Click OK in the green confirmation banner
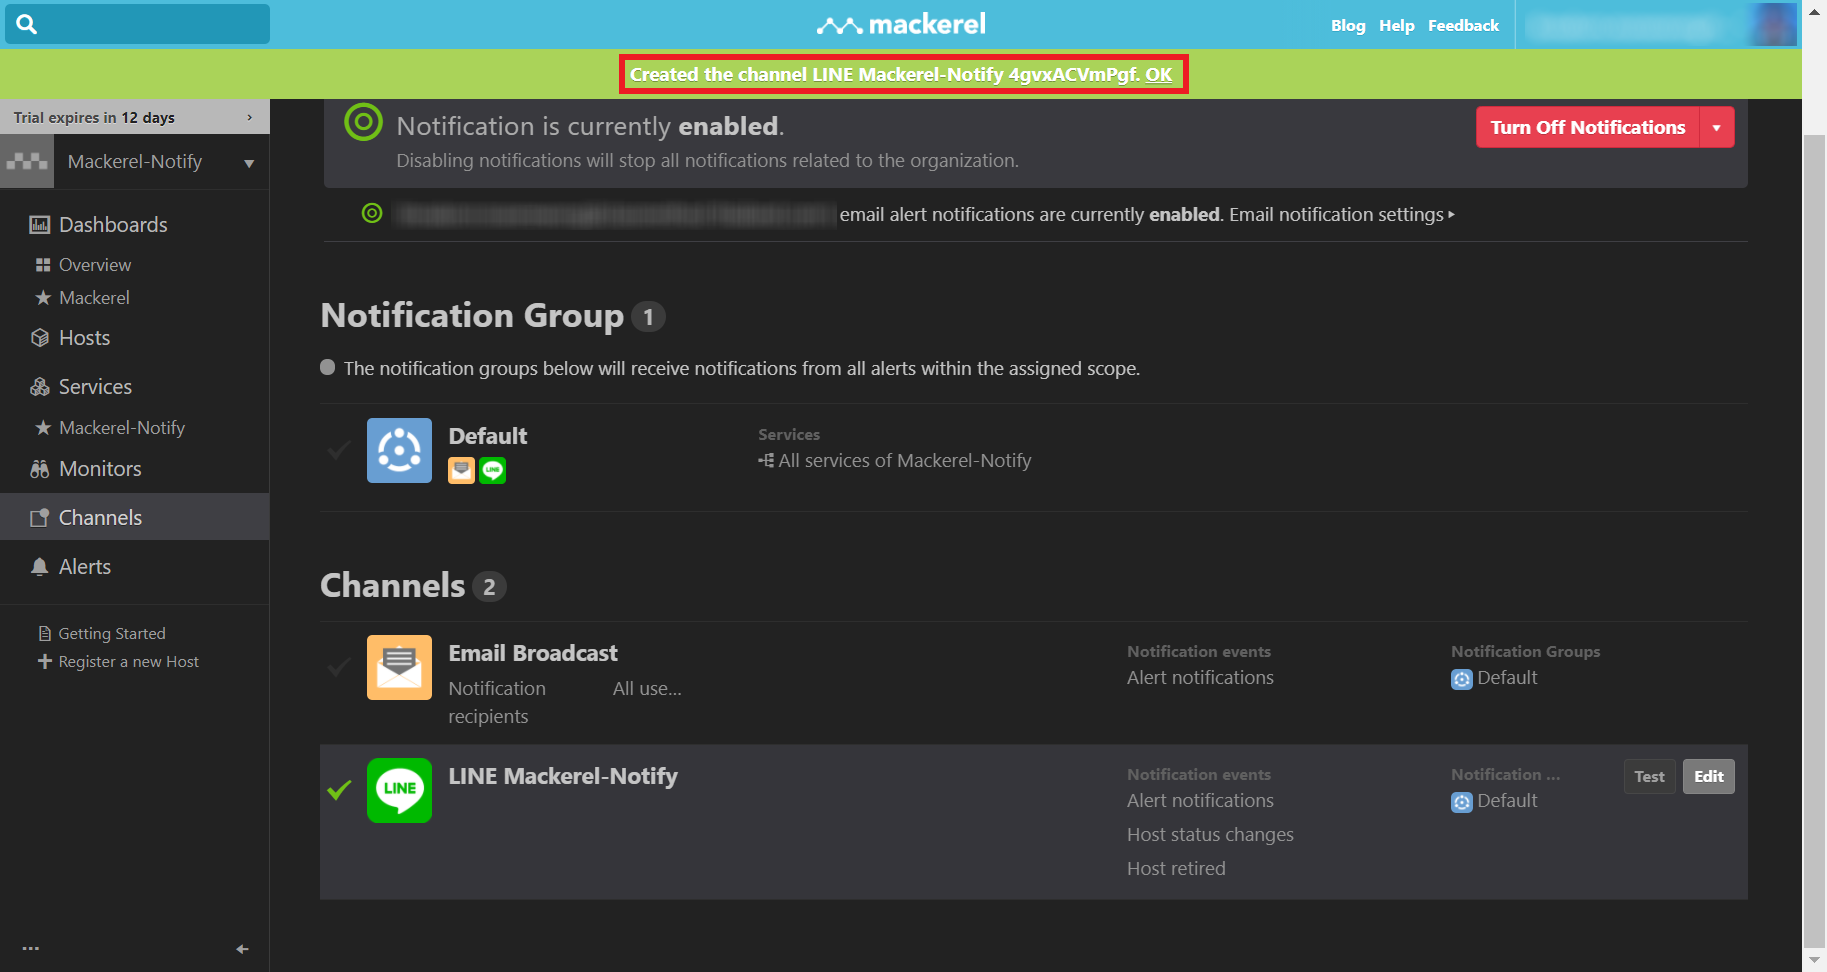The image size is (1827, 972). (1160, 74)
